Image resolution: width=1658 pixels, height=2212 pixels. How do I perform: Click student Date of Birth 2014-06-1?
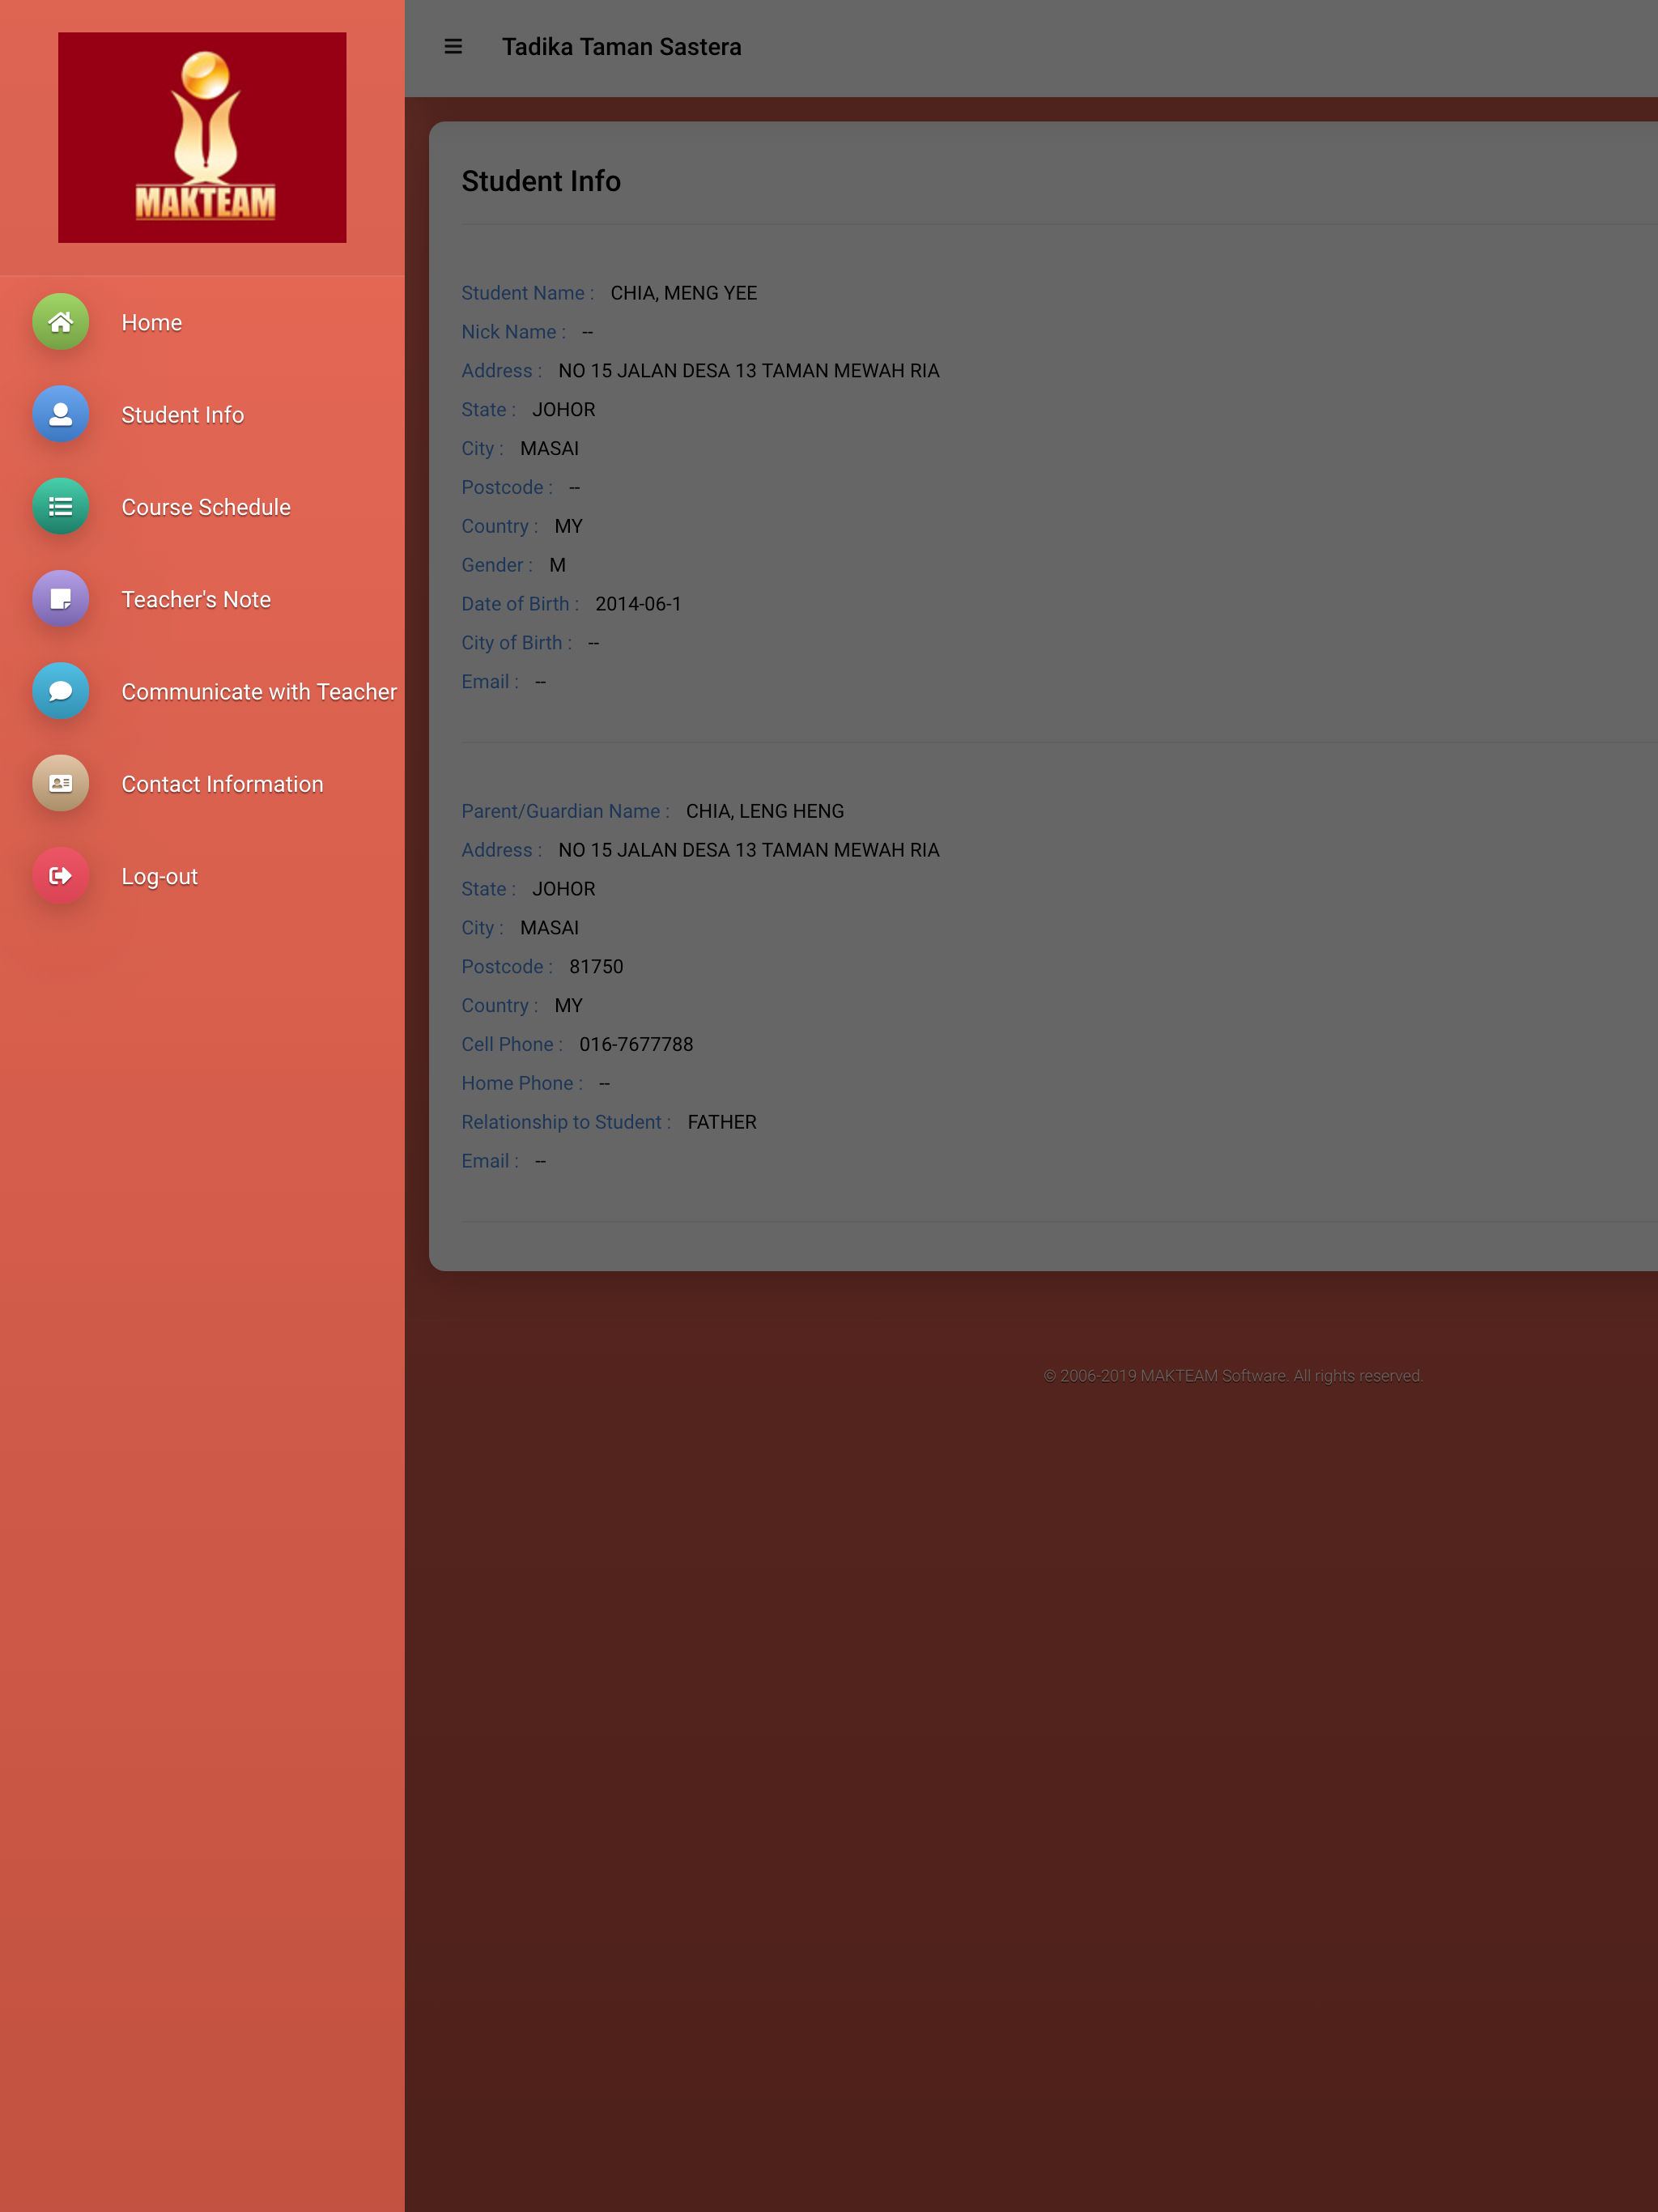[638, 604]
